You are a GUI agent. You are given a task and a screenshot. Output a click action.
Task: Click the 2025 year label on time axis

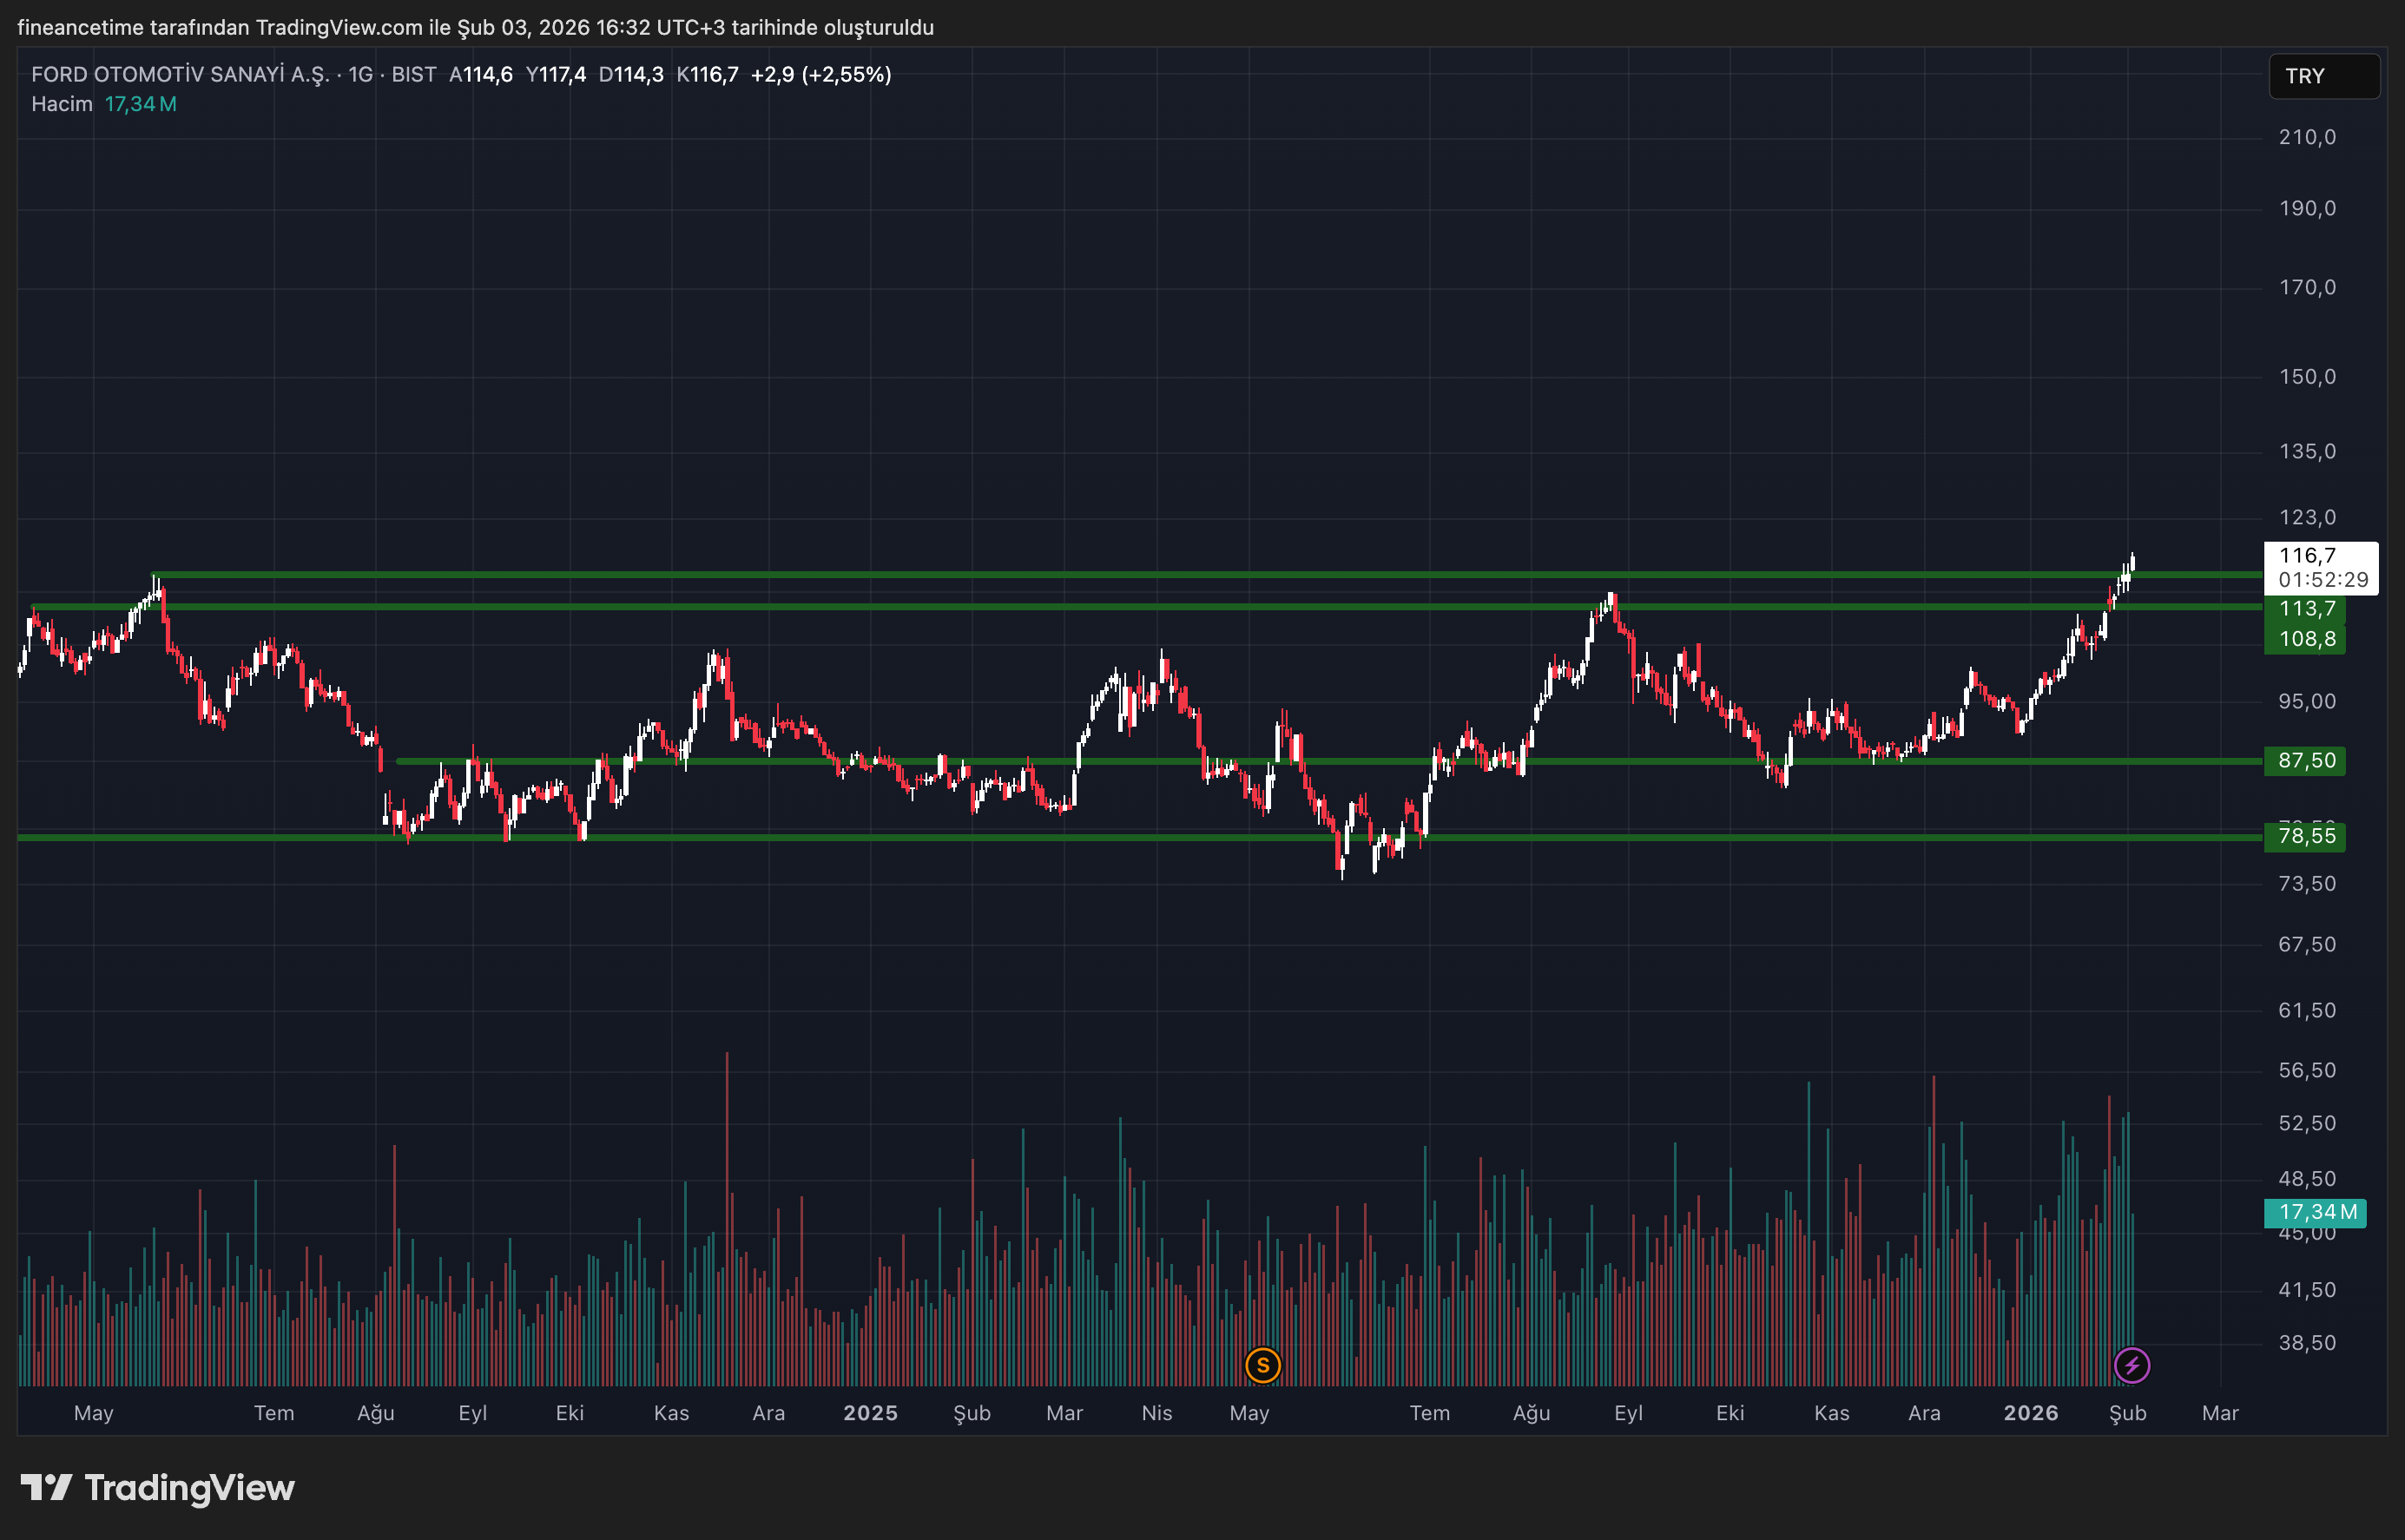click(x=870, y=1413)
